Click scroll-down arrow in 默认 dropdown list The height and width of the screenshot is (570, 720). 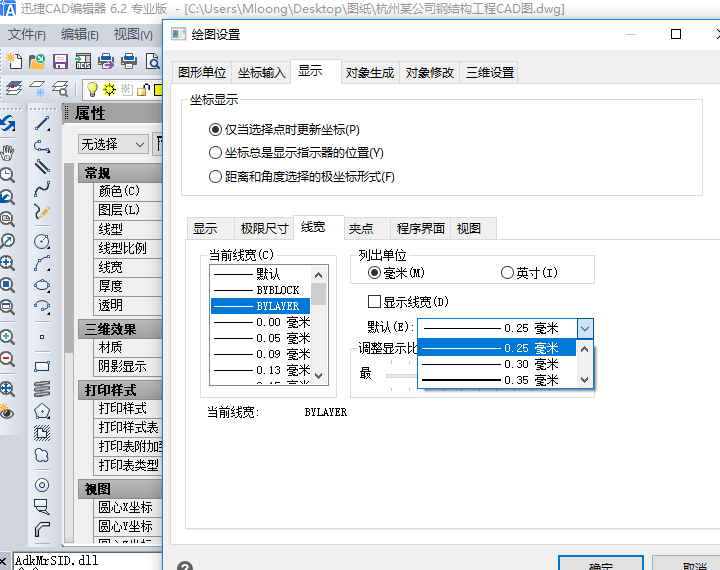tap(584, 380)
